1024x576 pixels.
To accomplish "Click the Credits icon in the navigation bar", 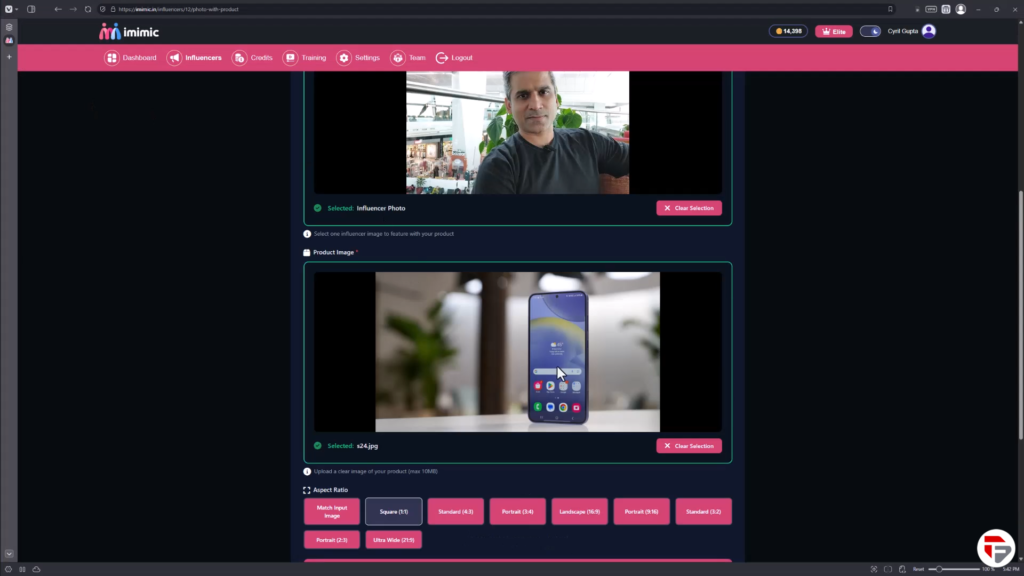I will point(239,58).
